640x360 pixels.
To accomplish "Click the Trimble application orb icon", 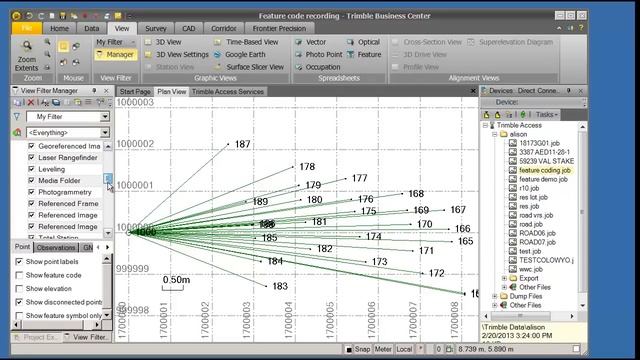I will (x=16, y=16).
